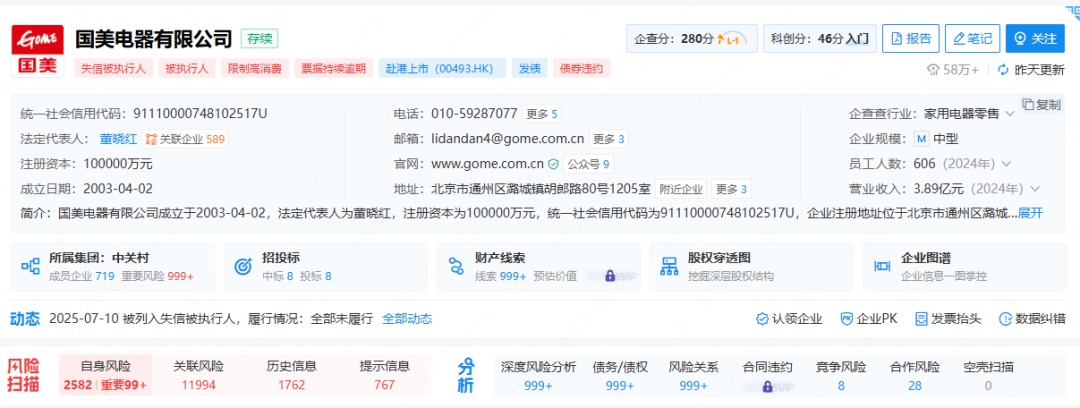Expand more emails 更多 3
The width and height of the screenshot is (1080, 408).
pos(608,139)
